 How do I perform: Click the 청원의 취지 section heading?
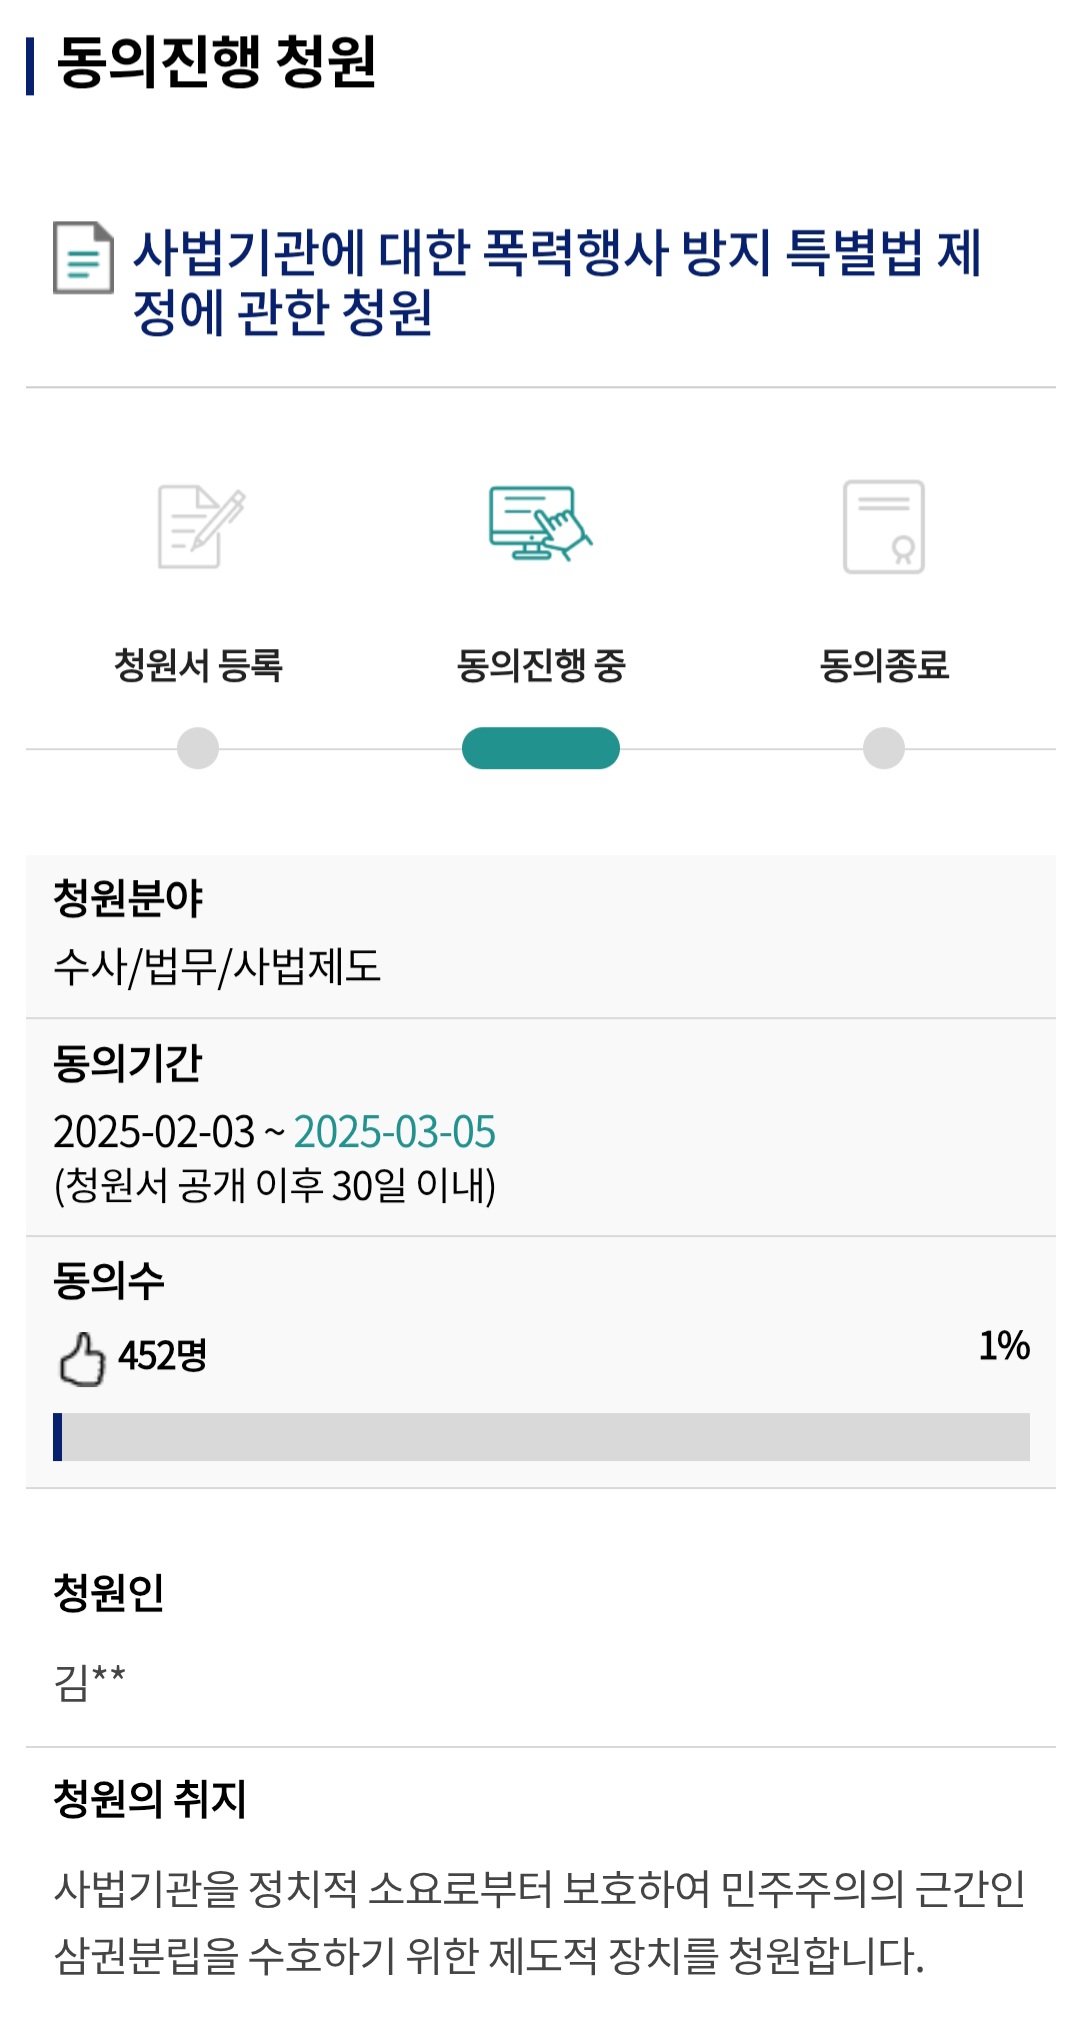(150, 1799)
